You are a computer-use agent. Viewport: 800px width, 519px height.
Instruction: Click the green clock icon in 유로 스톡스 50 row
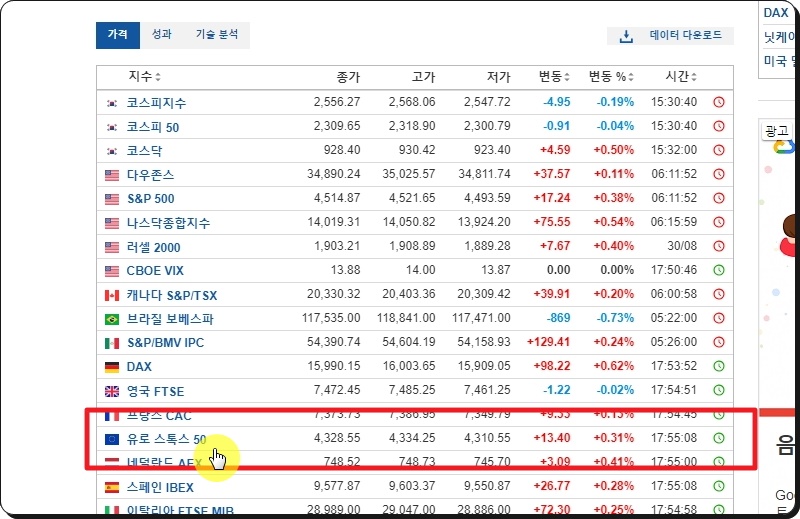click(x=719, y=438)
